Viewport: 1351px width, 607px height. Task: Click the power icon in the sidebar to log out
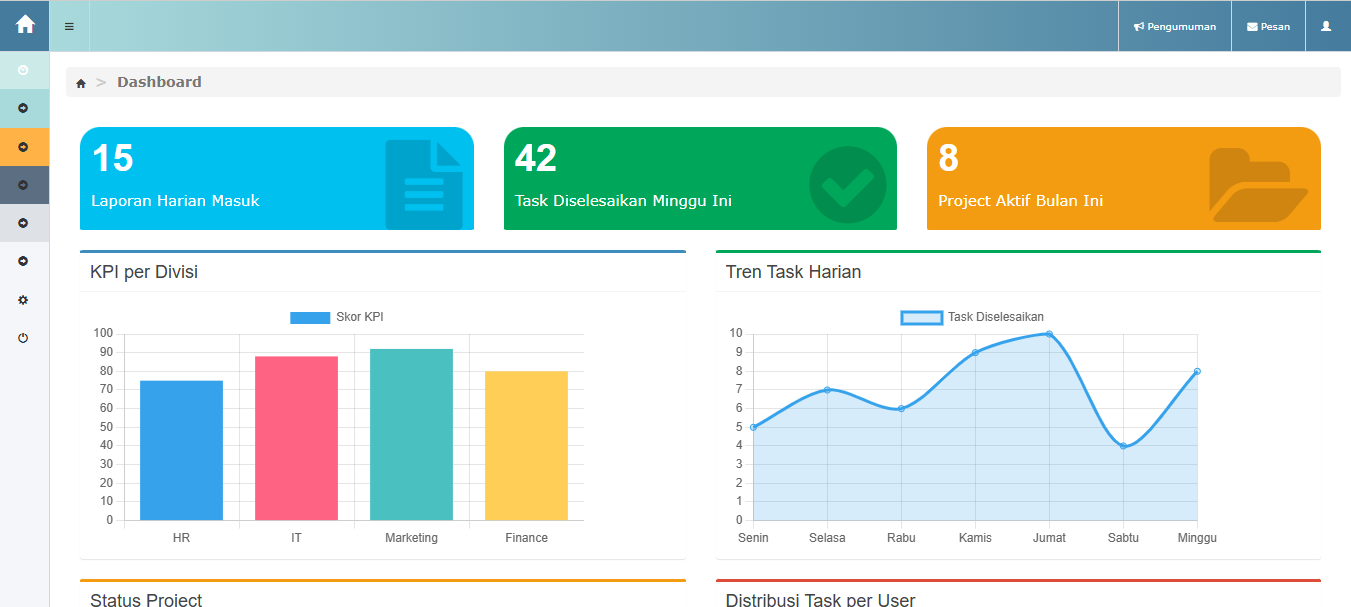pyautogui.click(x=23, y=338)
